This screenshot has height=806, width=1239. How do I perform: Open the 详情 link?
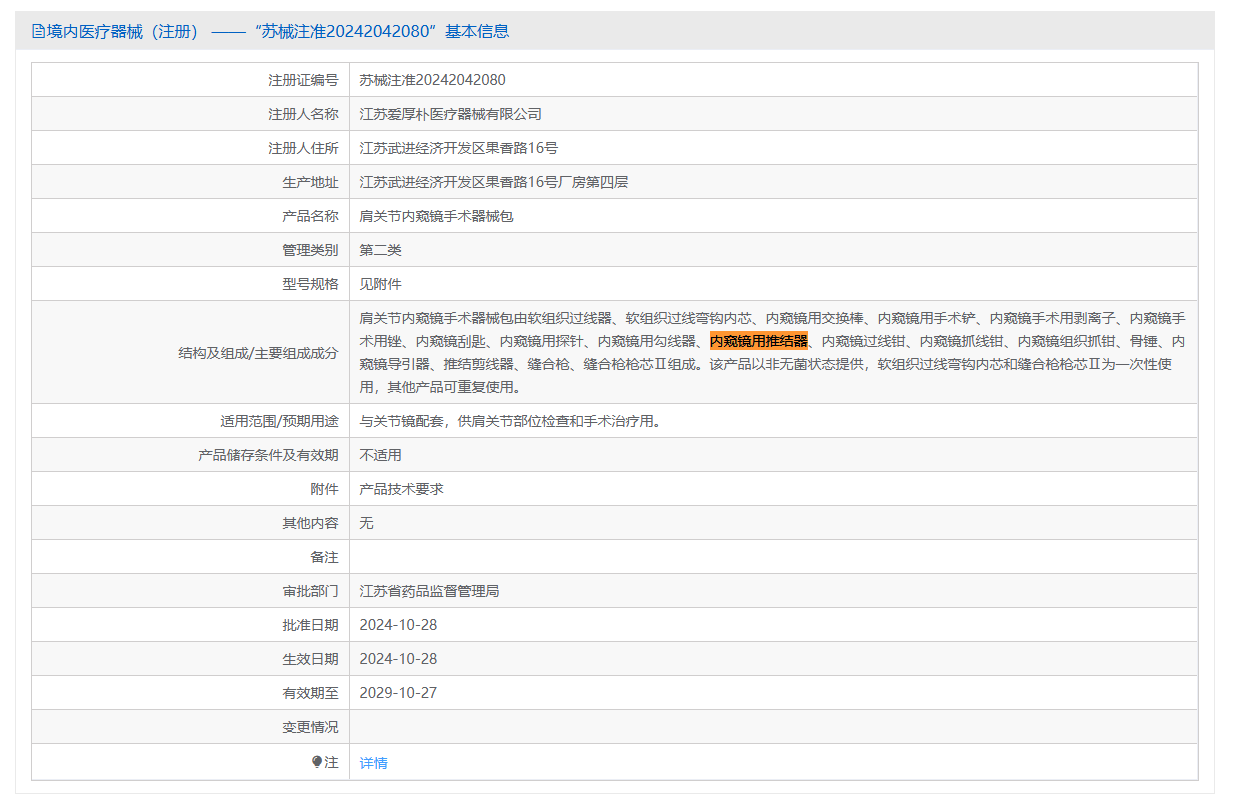(373, 763)
